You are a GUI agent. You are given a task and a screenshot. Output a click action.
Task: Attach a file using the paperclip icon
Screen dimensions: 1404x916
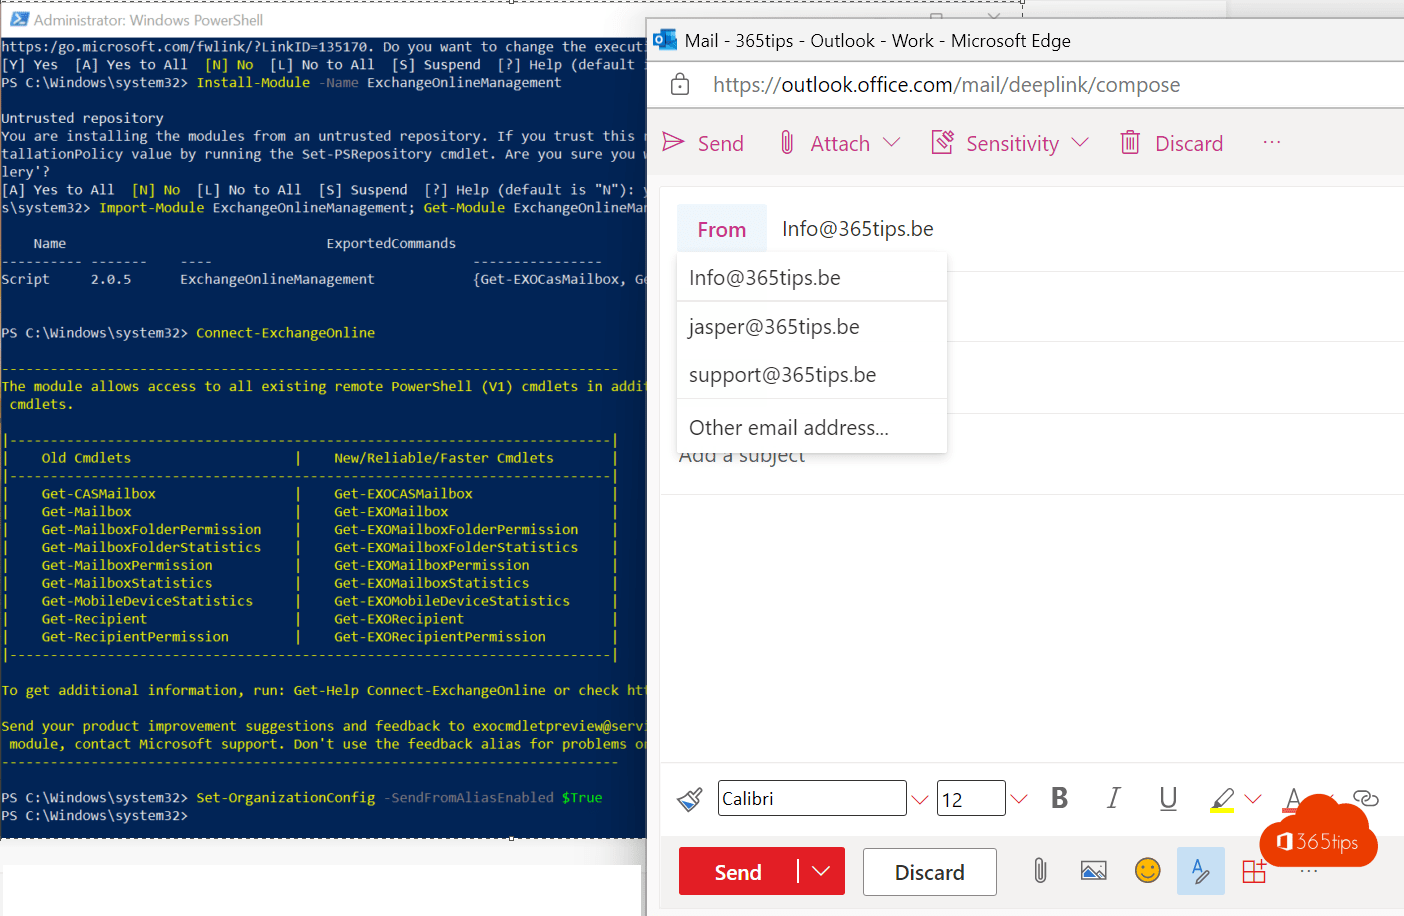click(x=1040, y=871)
